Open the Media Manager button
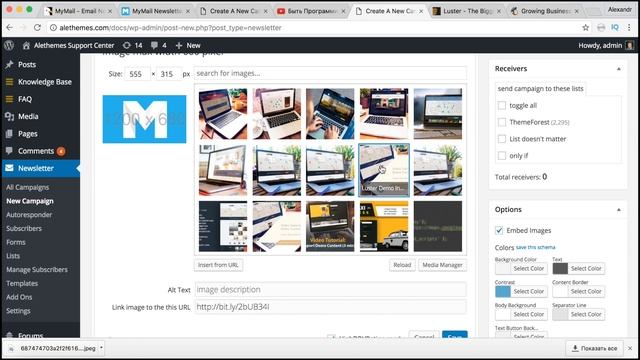The width and height of the screenshot is (640, 360). coord(442,265)
